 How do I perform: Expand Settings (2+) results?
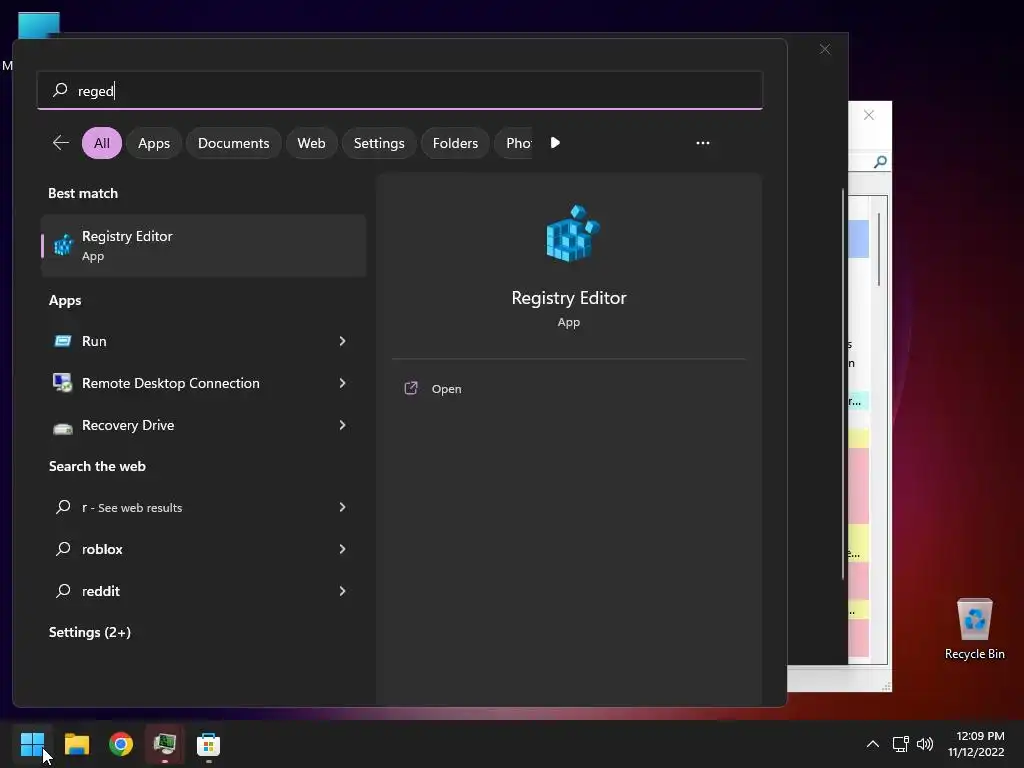[89, 632]
